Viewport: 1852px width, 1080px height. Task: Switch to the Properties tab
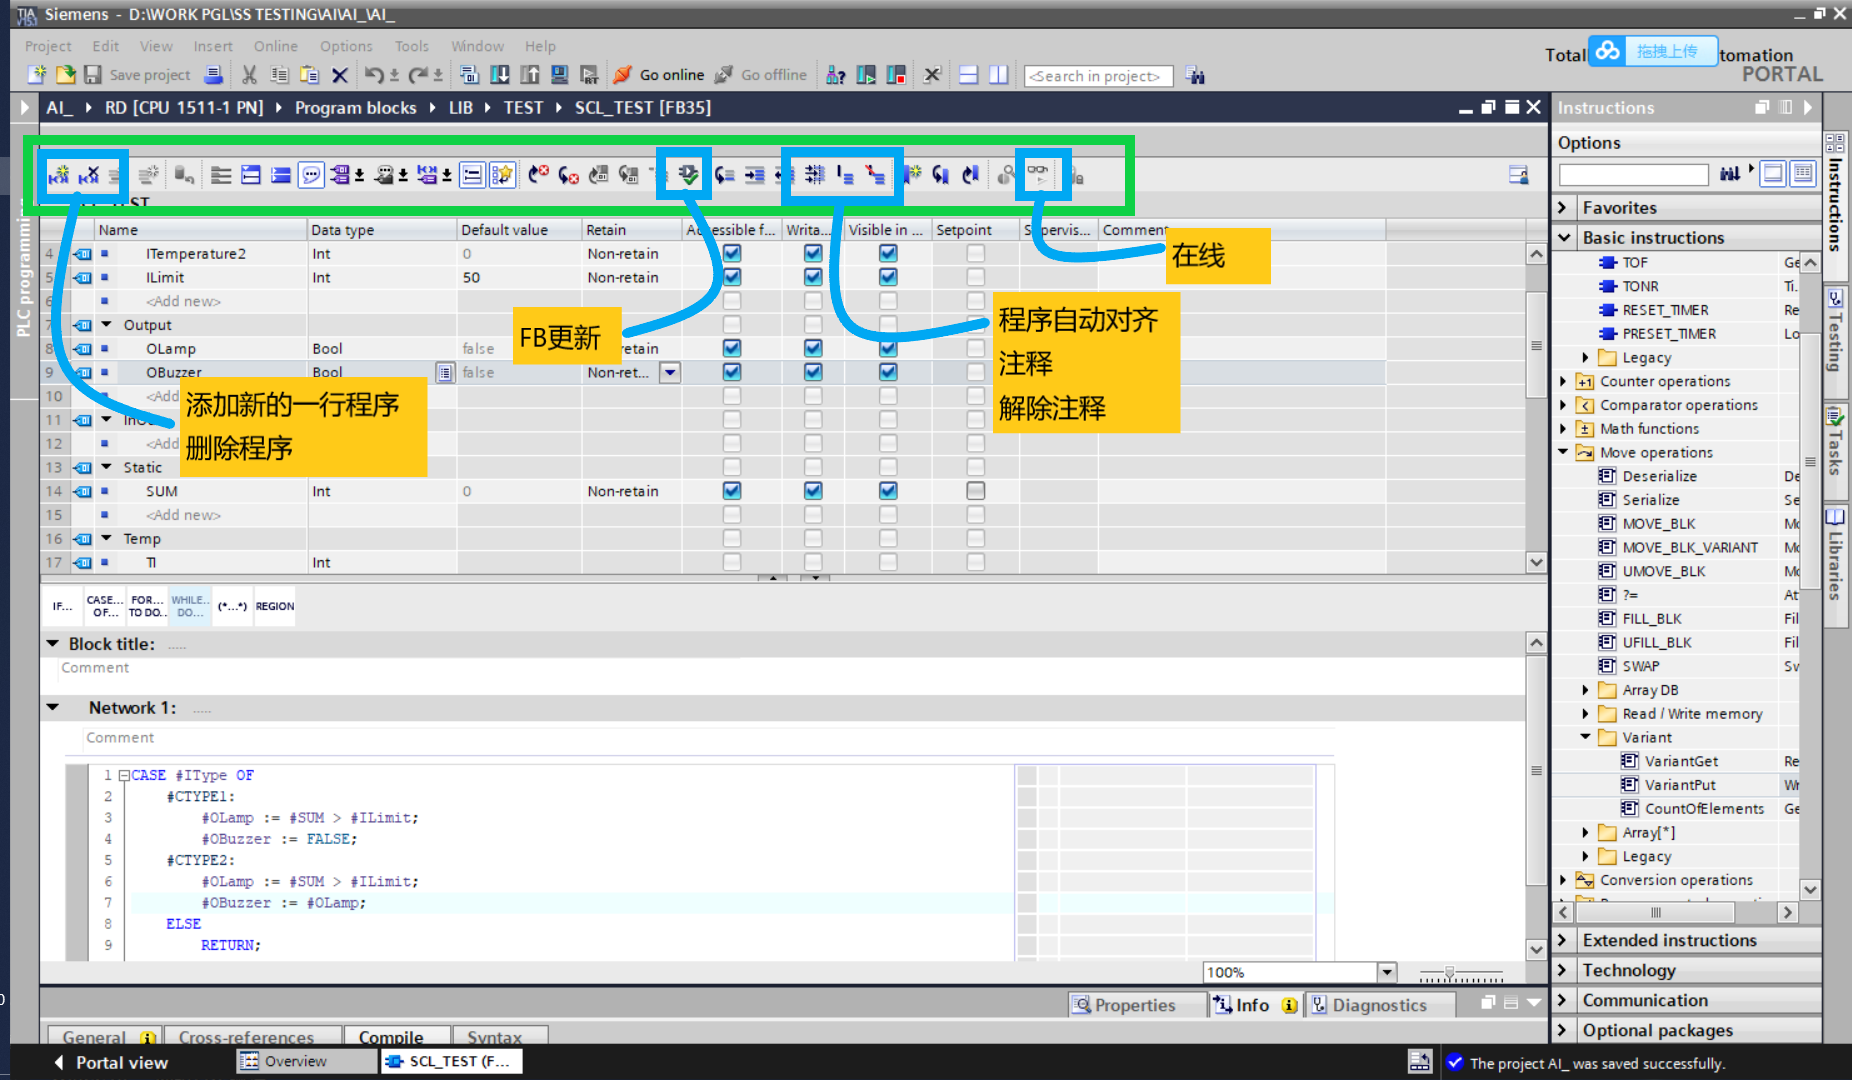tap(1135, 1005)
